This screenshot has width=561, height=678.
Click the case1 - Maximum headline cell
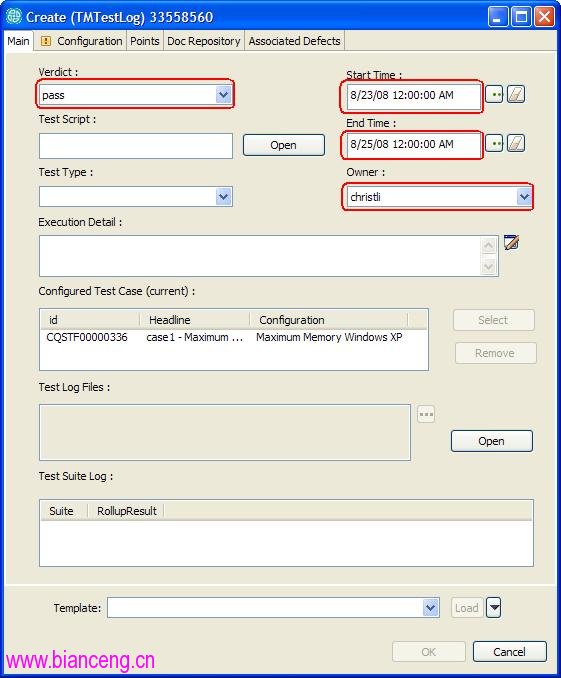(195, 337)
